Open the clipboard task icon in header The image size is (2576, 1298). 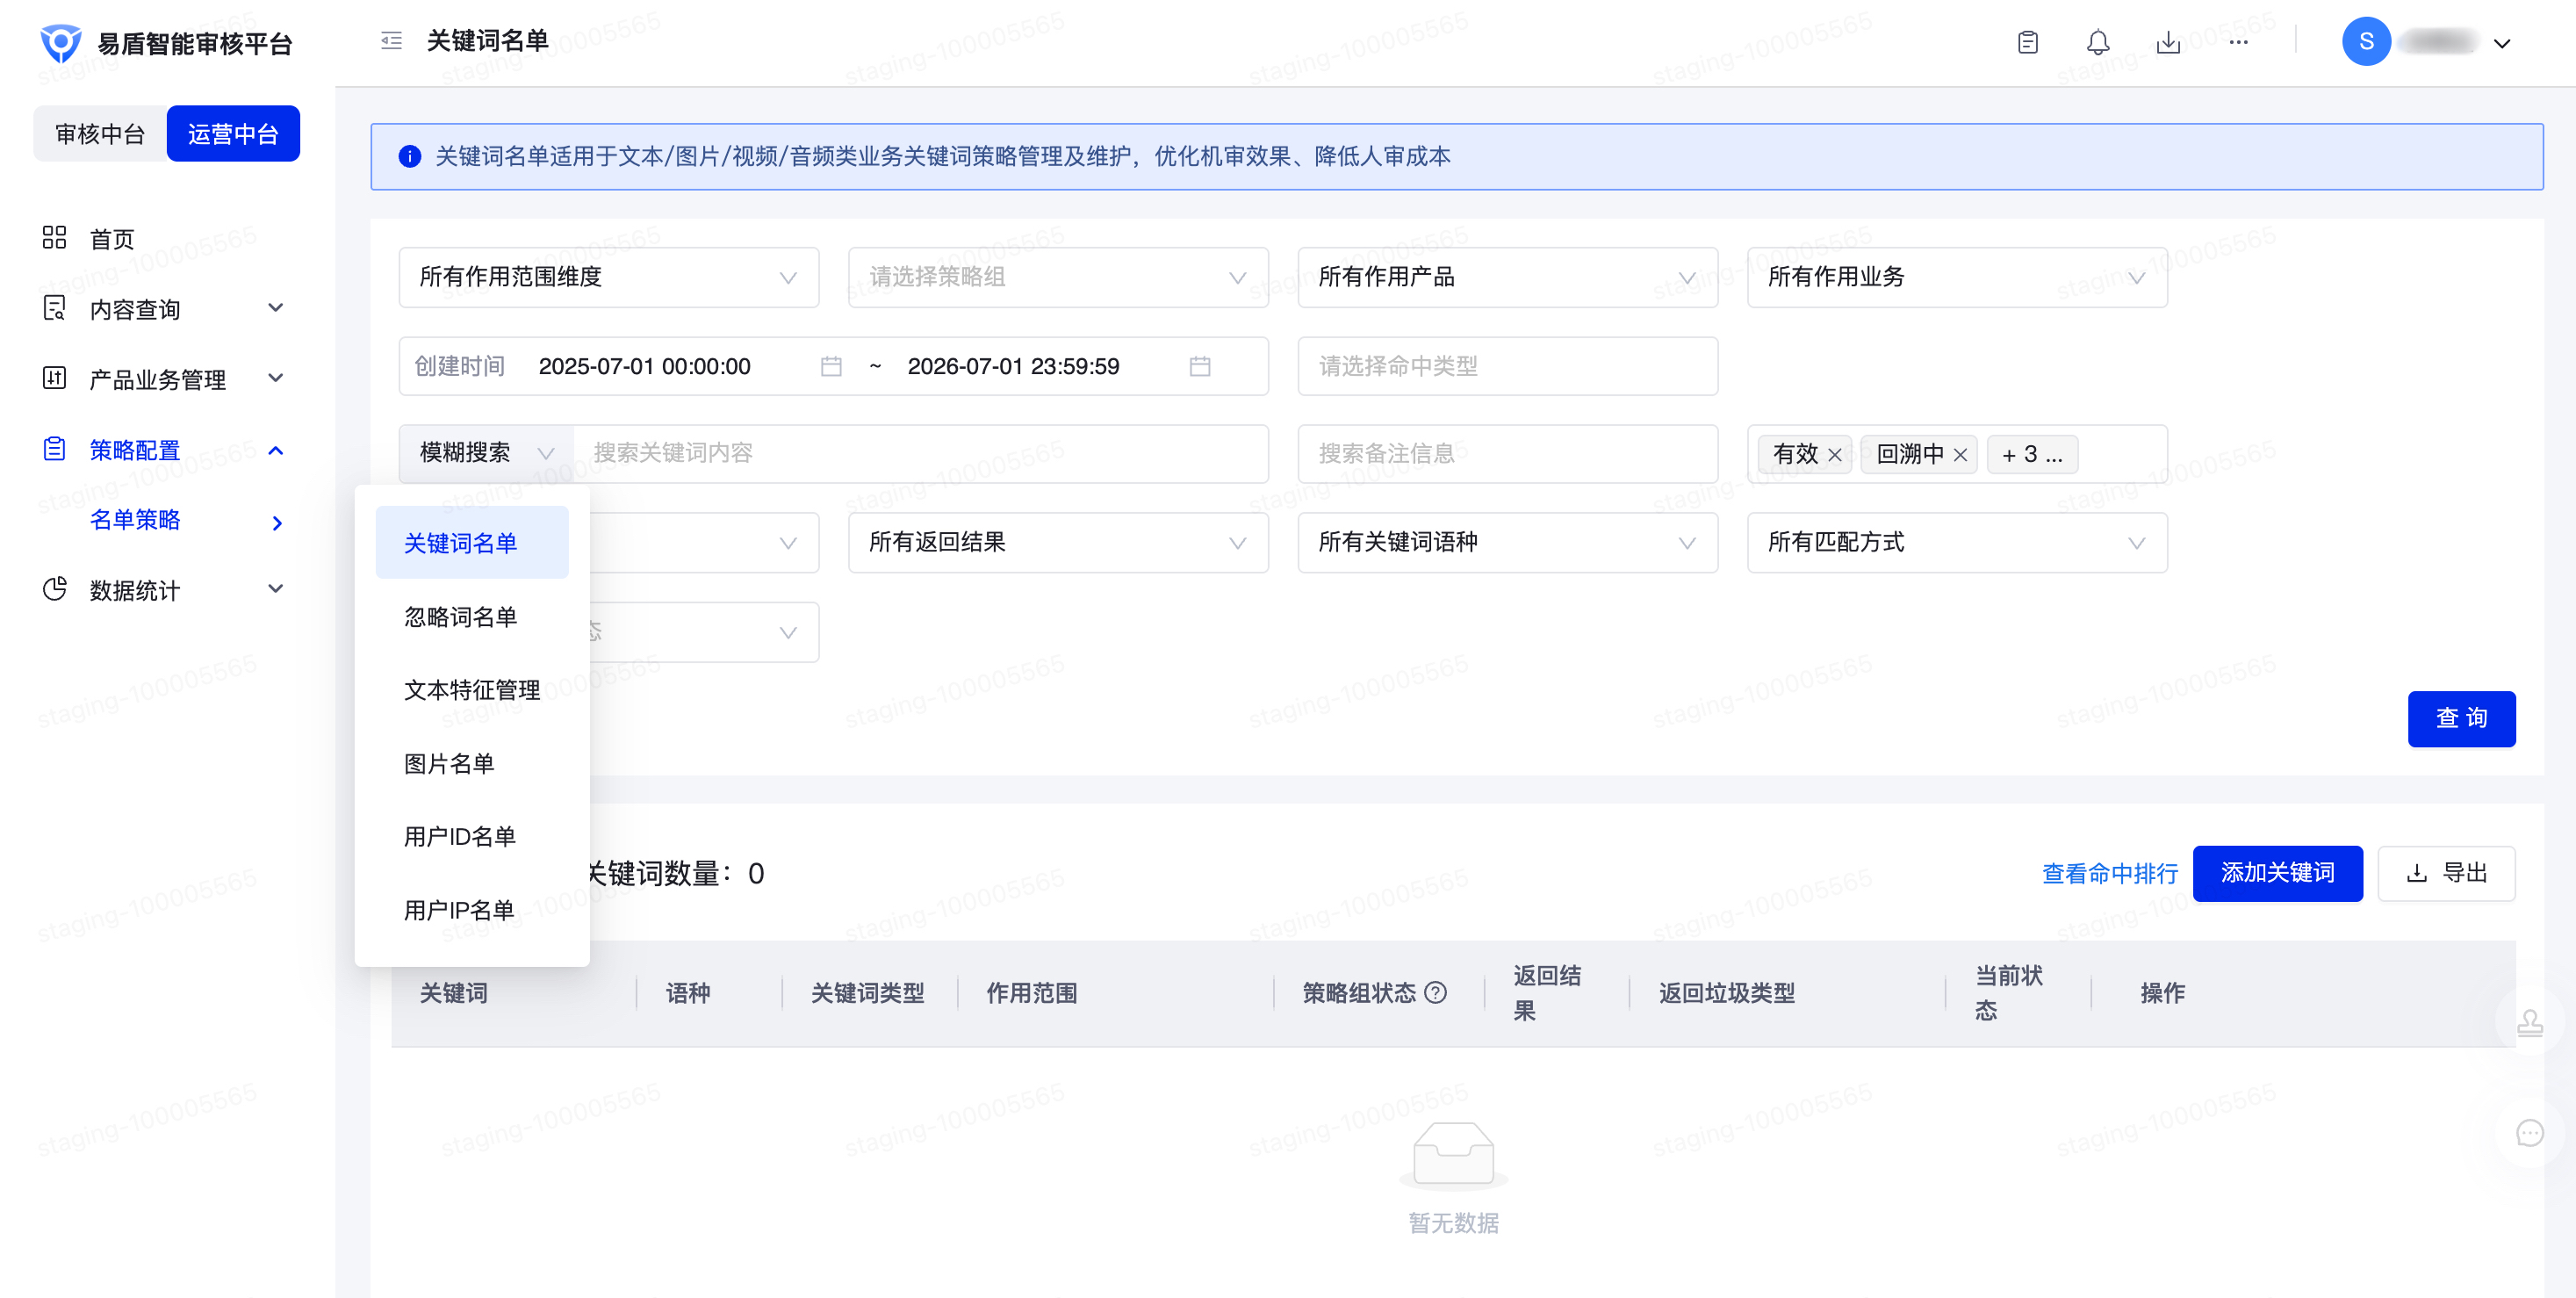tap(2028, 42)
